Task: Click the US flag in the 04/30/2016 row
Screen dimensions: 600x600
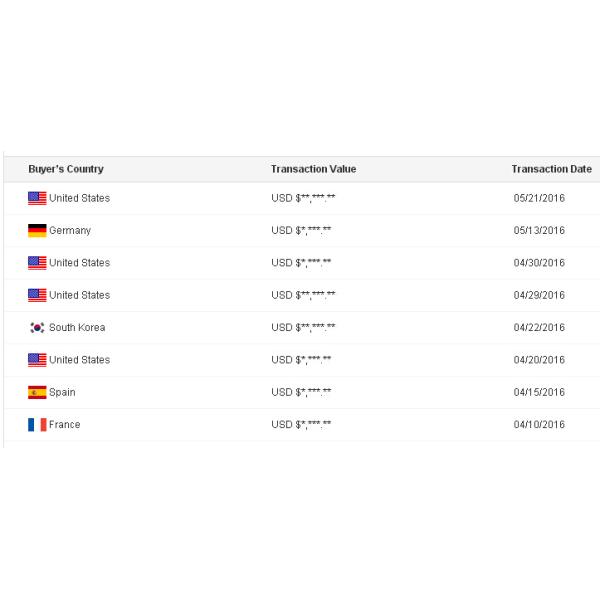Action: coord(37,263)
